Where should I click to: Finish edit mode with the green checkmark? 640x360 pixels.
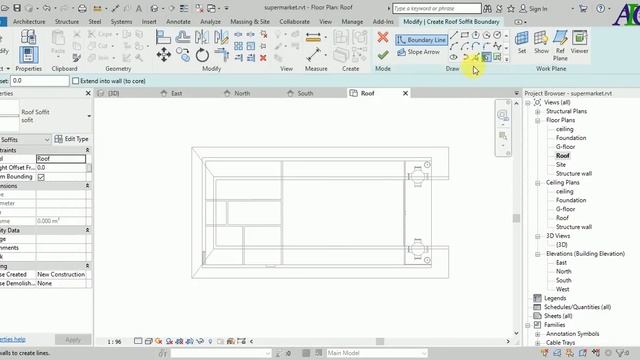click(x=382, y=55)
